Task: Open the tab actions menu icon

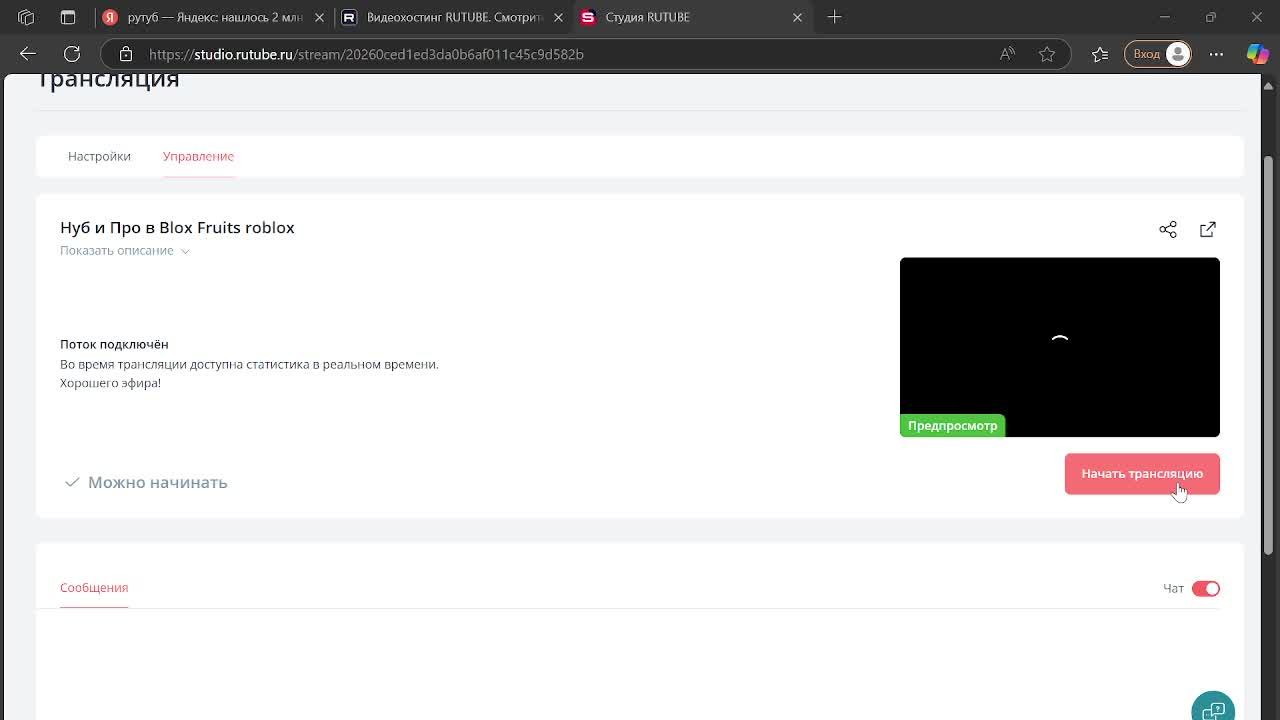Action: pyautogui.click(x=68, y=17)
